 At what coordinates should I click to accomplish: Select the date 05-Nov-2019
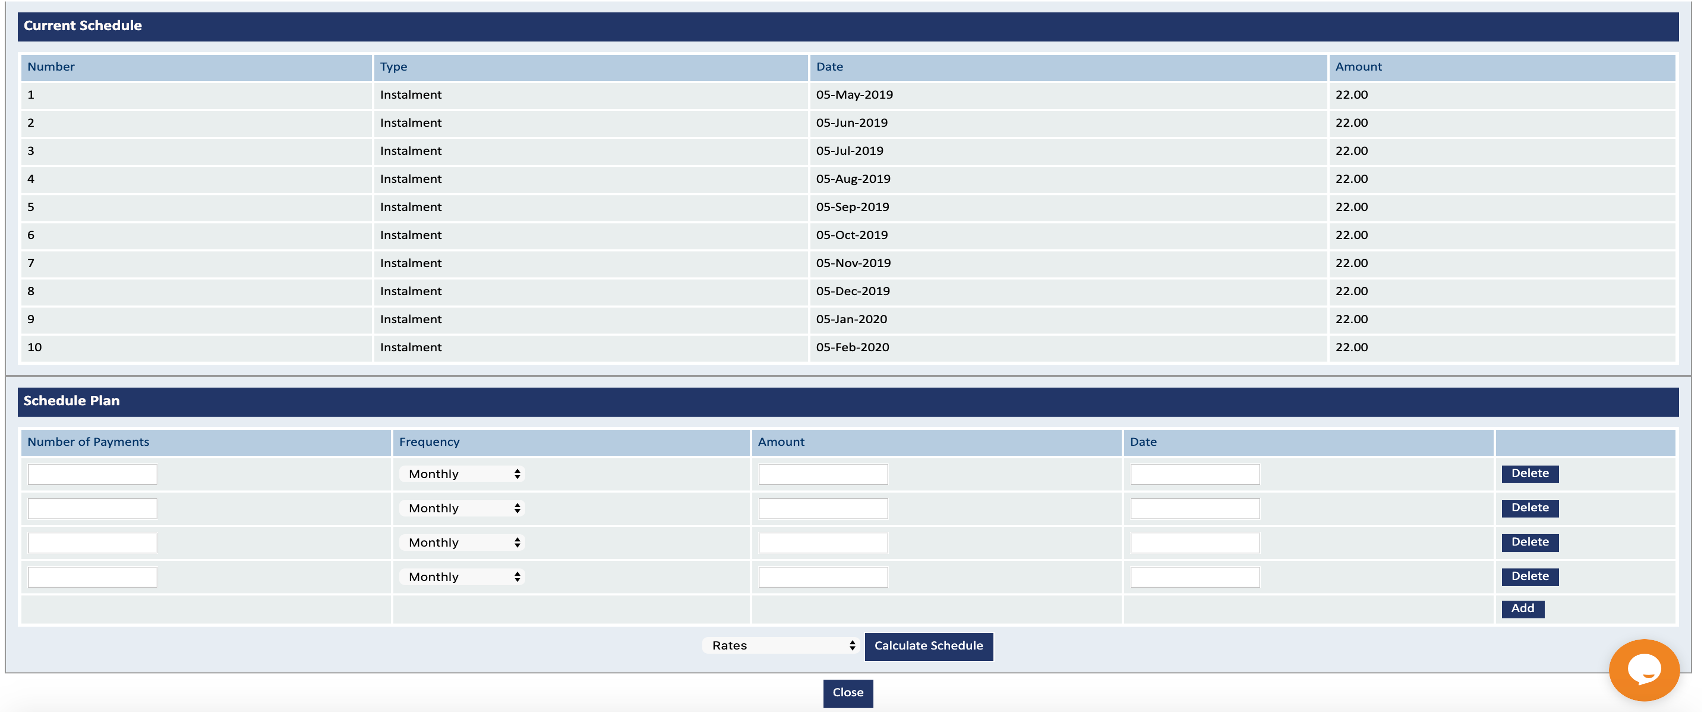coord(853,263)
